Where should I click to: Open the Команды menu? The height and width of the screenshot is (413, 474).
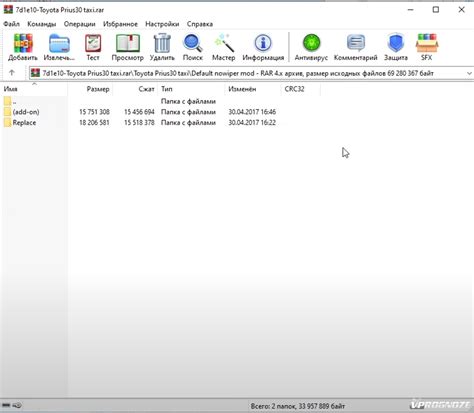42,24
